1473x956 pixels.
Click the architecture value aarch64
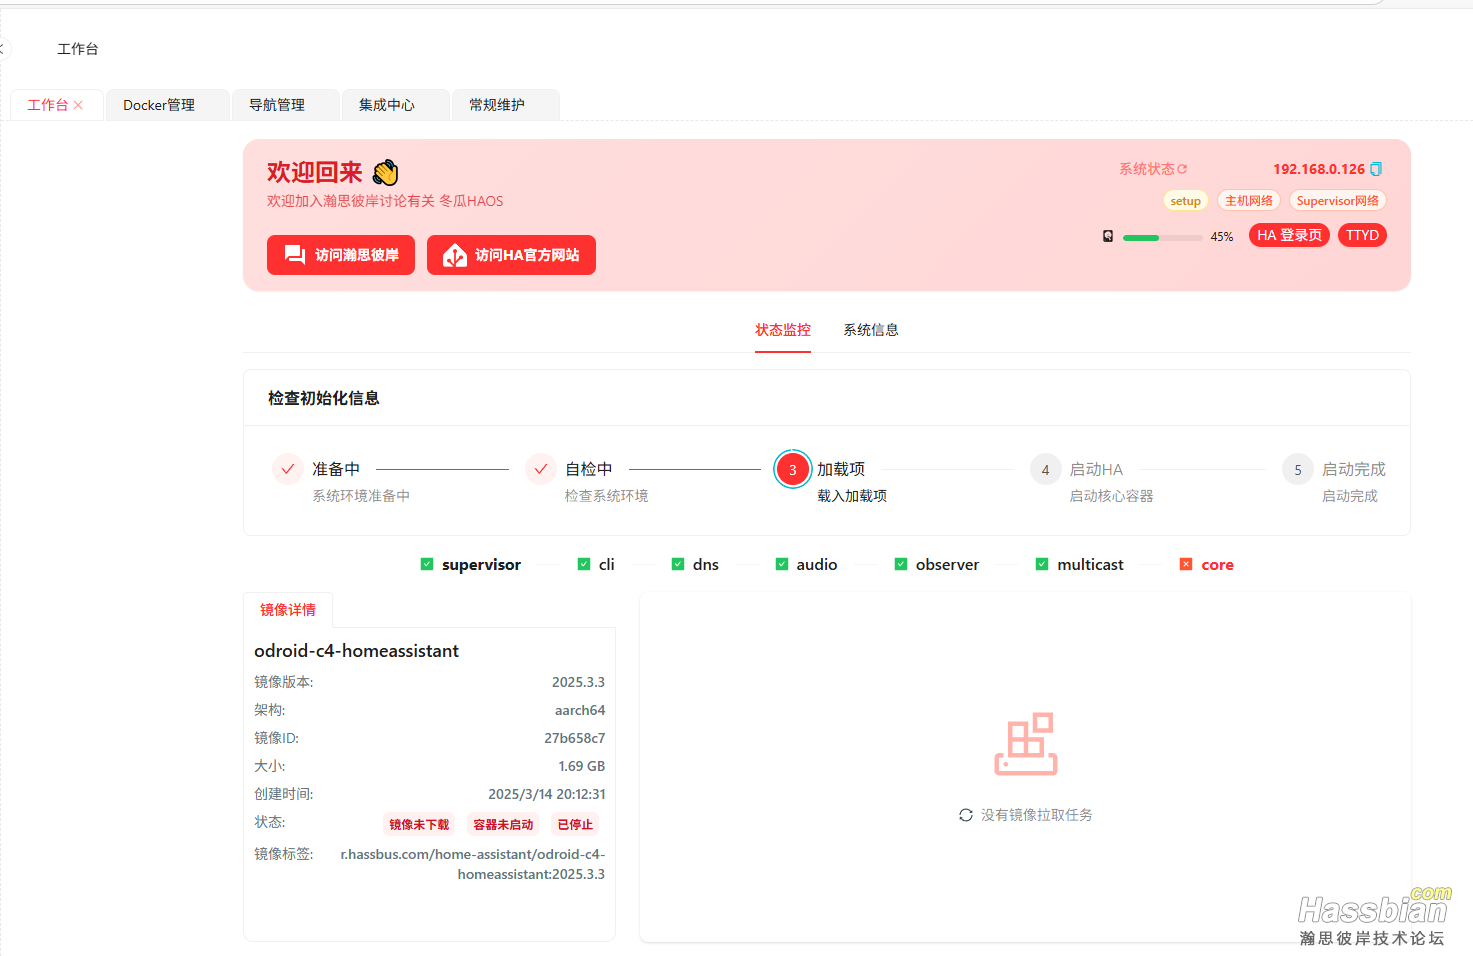point(580,710)
